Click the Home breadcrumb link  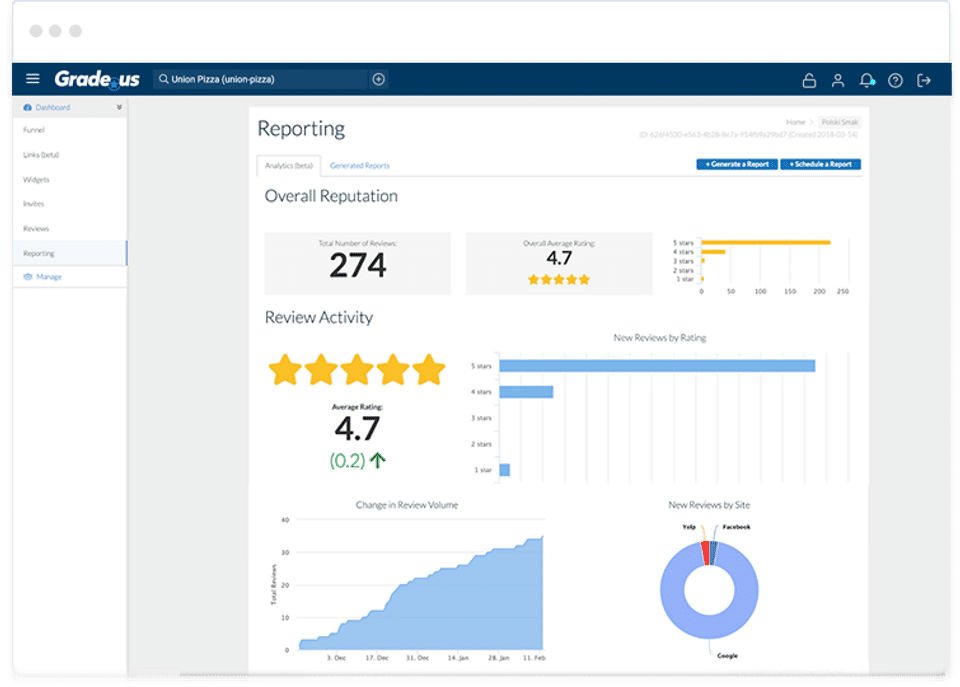[x=795, y=122]
